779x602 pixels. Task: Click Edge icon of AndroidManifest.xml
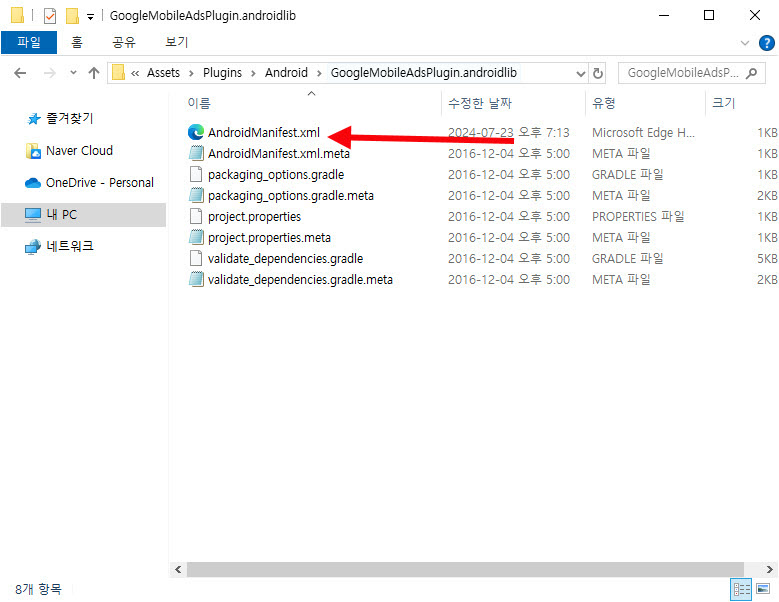tap(196, 132)
